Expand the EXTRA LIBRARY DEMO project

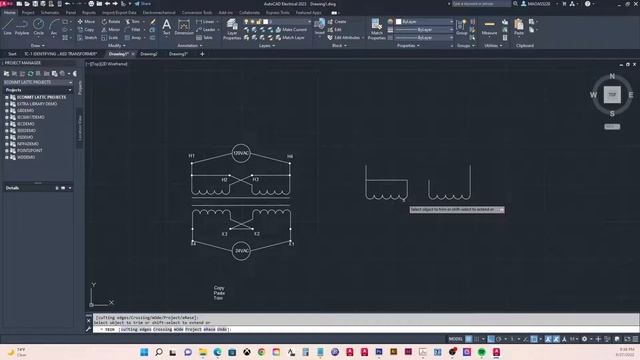pyautogui.click(x=7, y=104)
